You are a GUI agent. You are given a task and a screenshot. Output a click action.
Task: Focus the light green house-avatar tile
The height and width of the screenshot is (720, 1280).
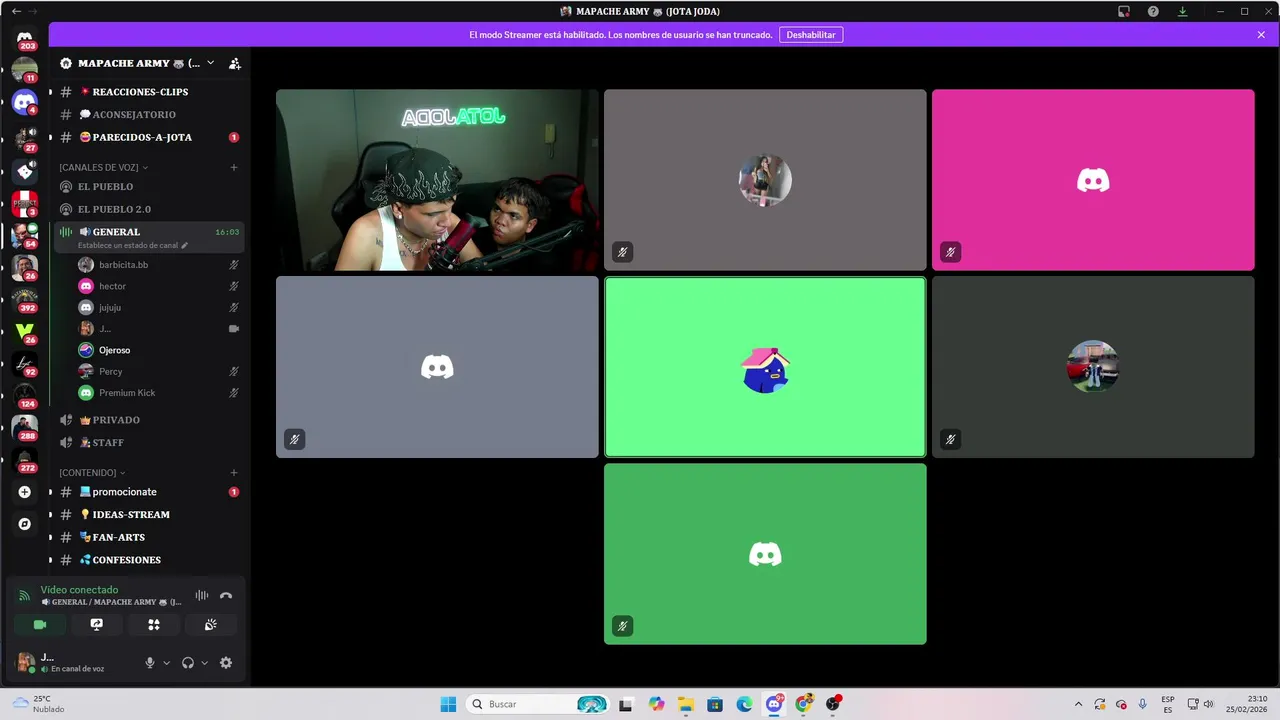[x=765, y=367]
